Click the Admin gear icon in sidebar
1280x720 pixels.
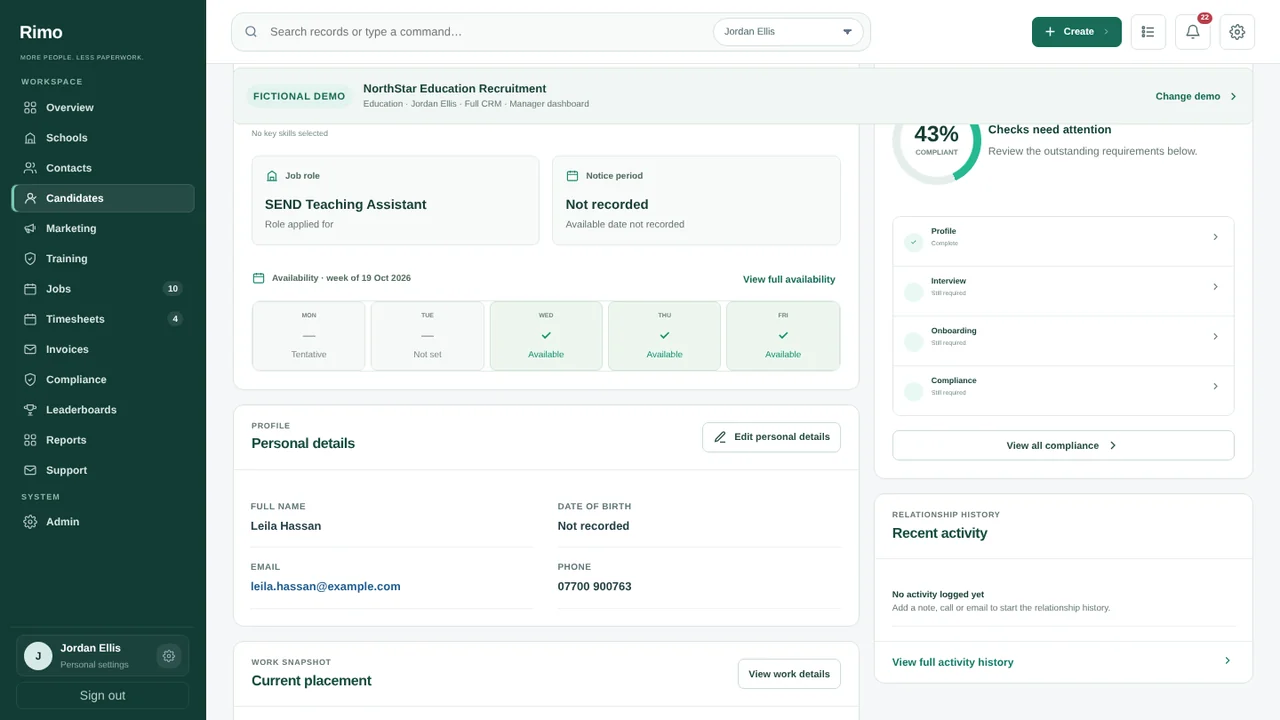30,522
